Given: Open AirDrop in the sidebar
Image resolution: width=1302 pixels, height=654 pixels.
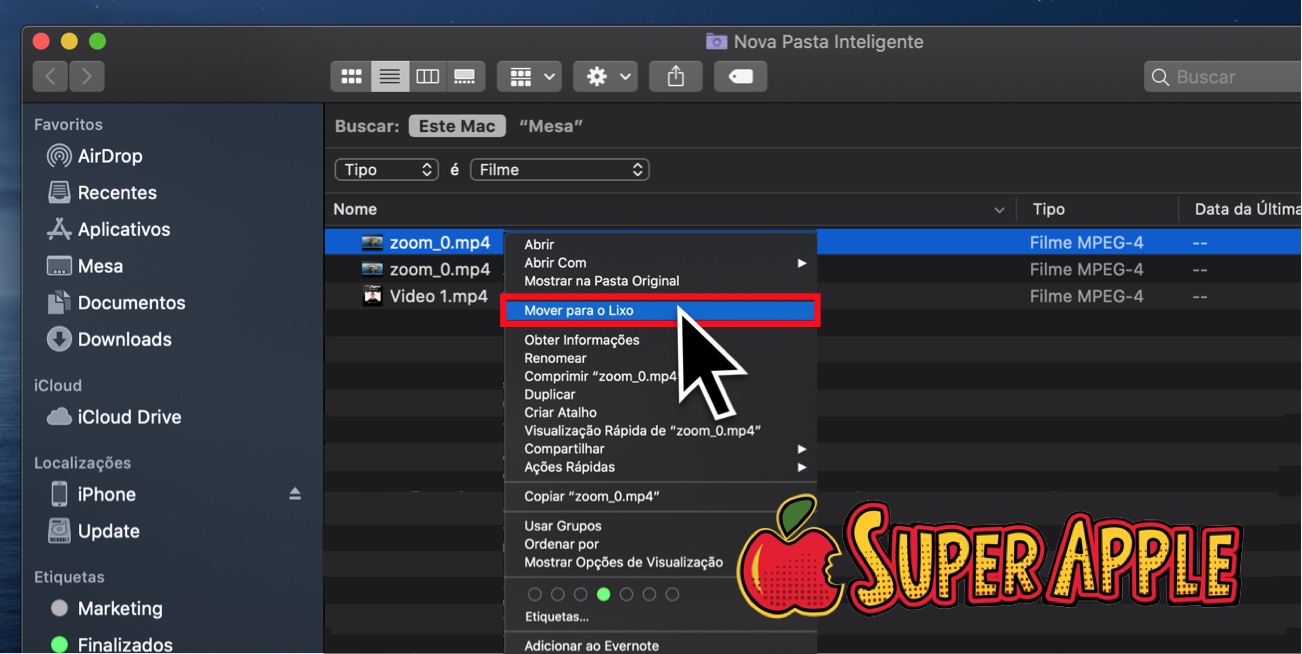Looking at the screenshot, I should click(109, 156).
